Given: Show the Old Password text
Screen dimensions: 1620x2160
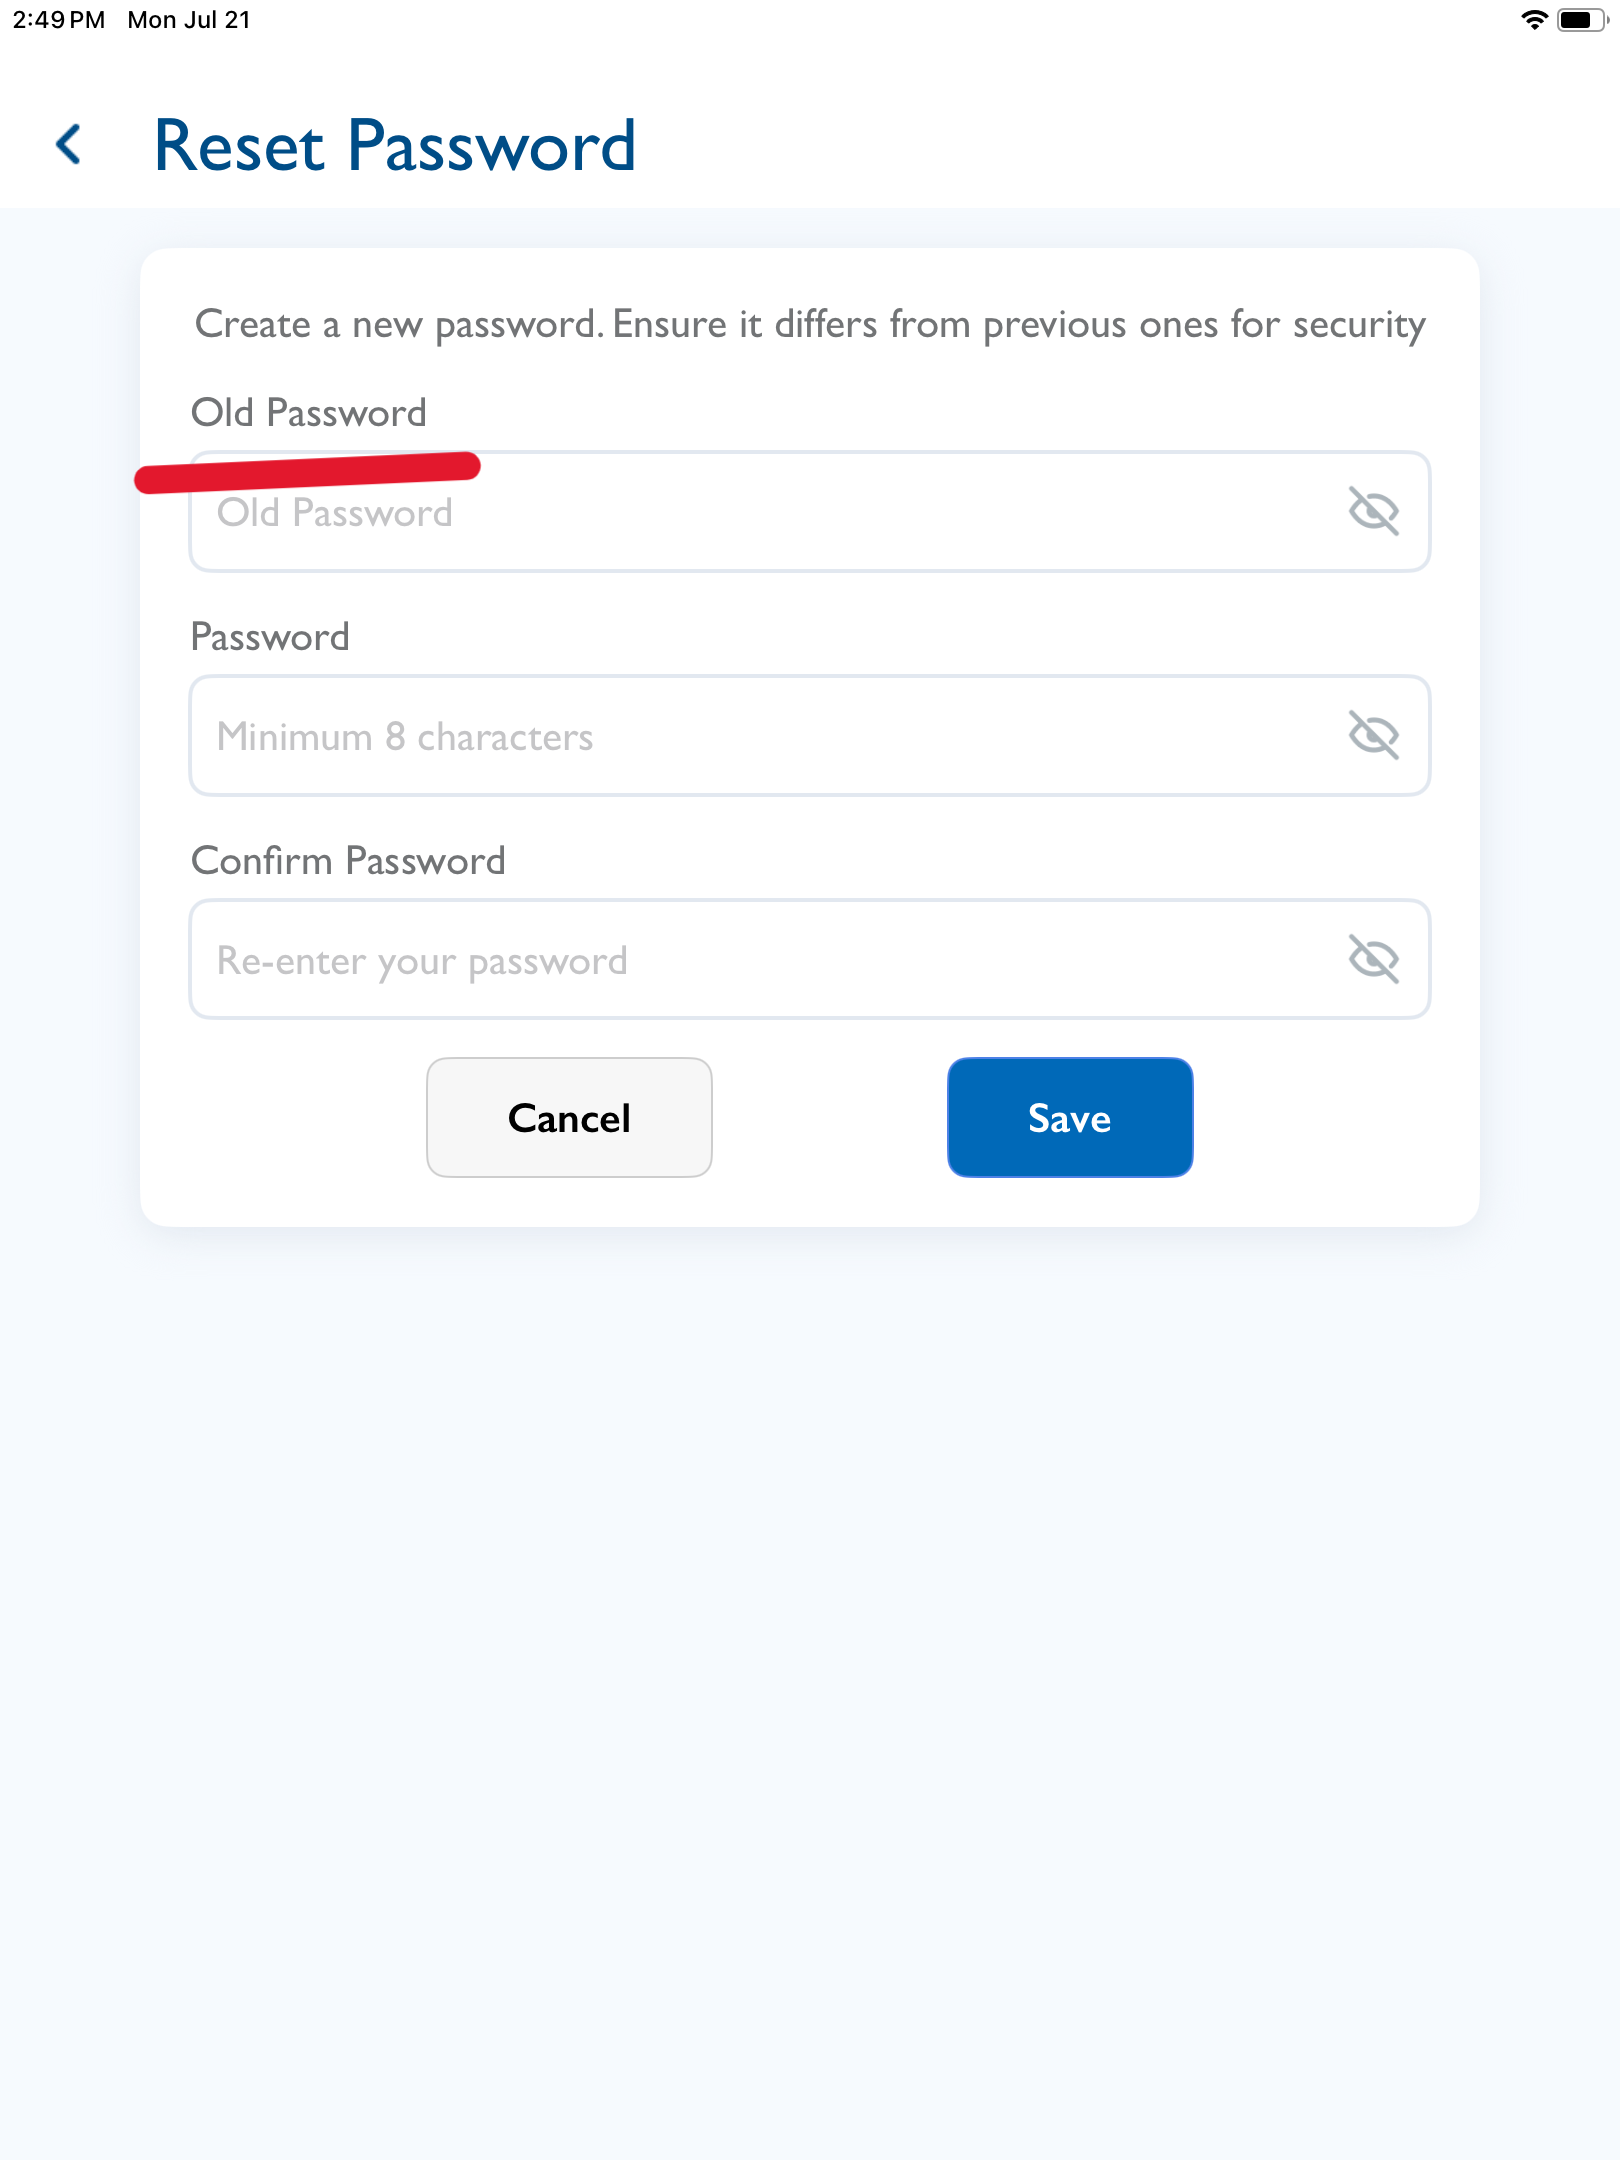Looking at the screenshot, I should click(x=1373, y=511).
